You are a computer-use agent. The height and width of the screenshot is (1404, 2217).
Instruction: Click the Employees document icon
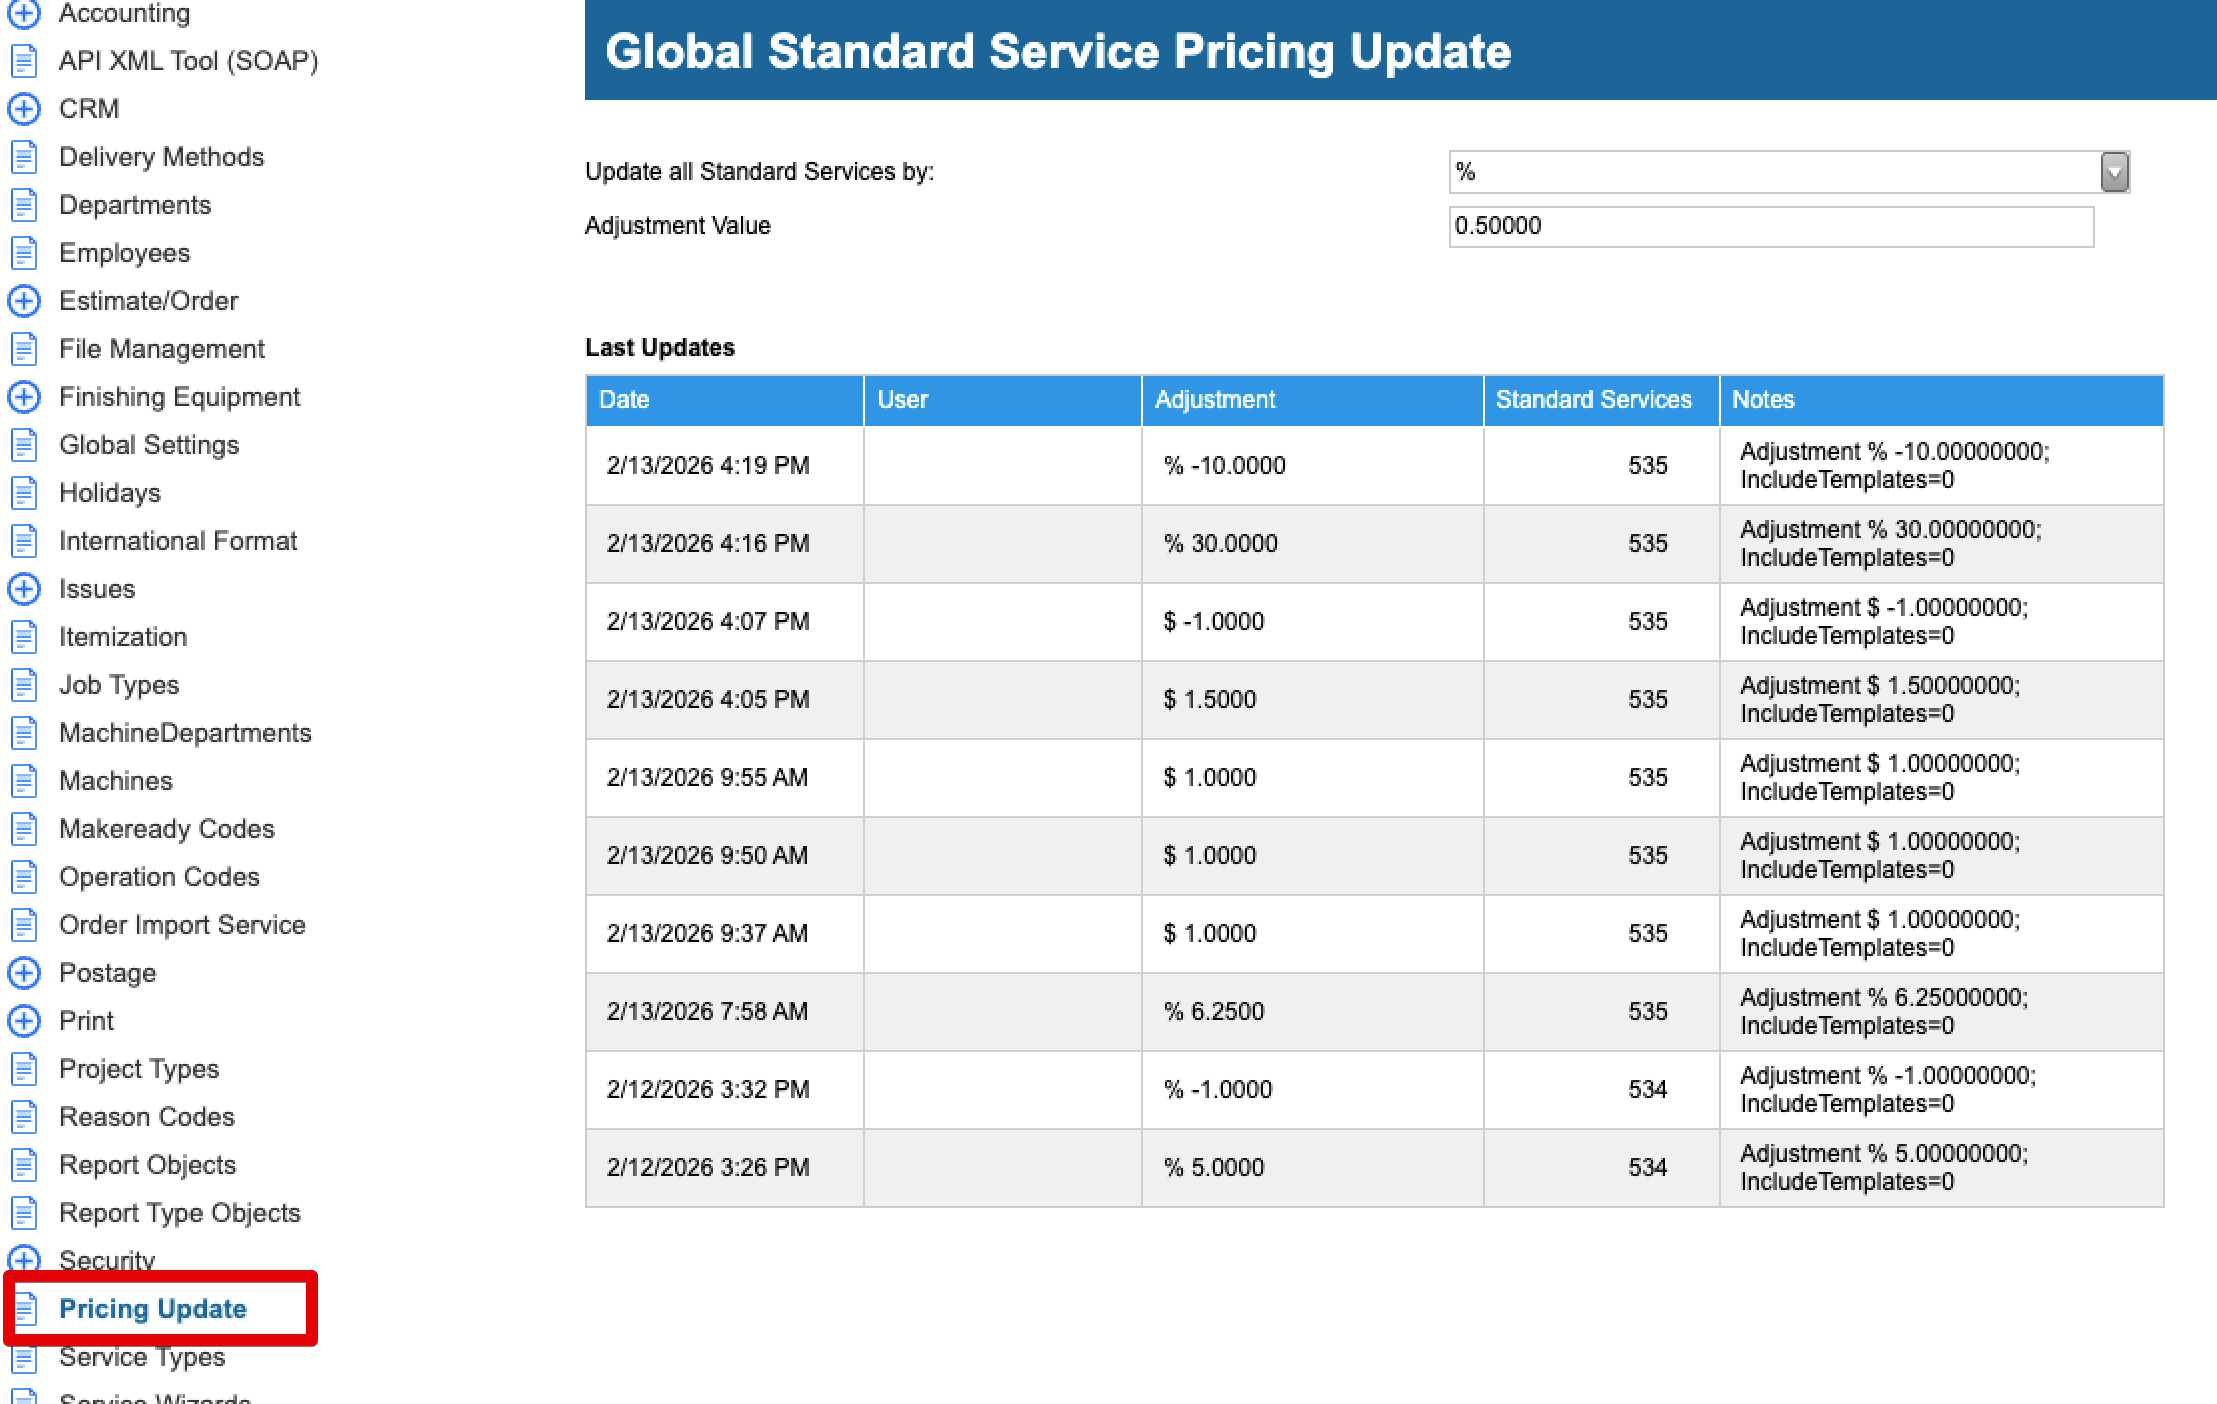pos(24,253)
